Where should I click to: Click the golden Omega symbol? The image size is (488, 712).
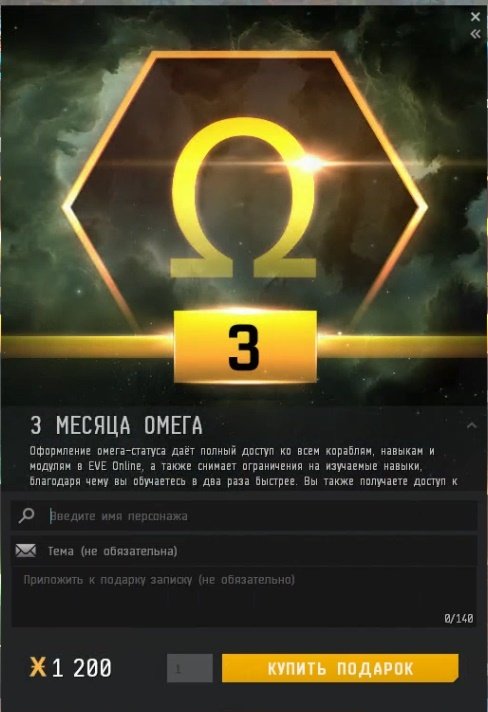tap(244, 198)
